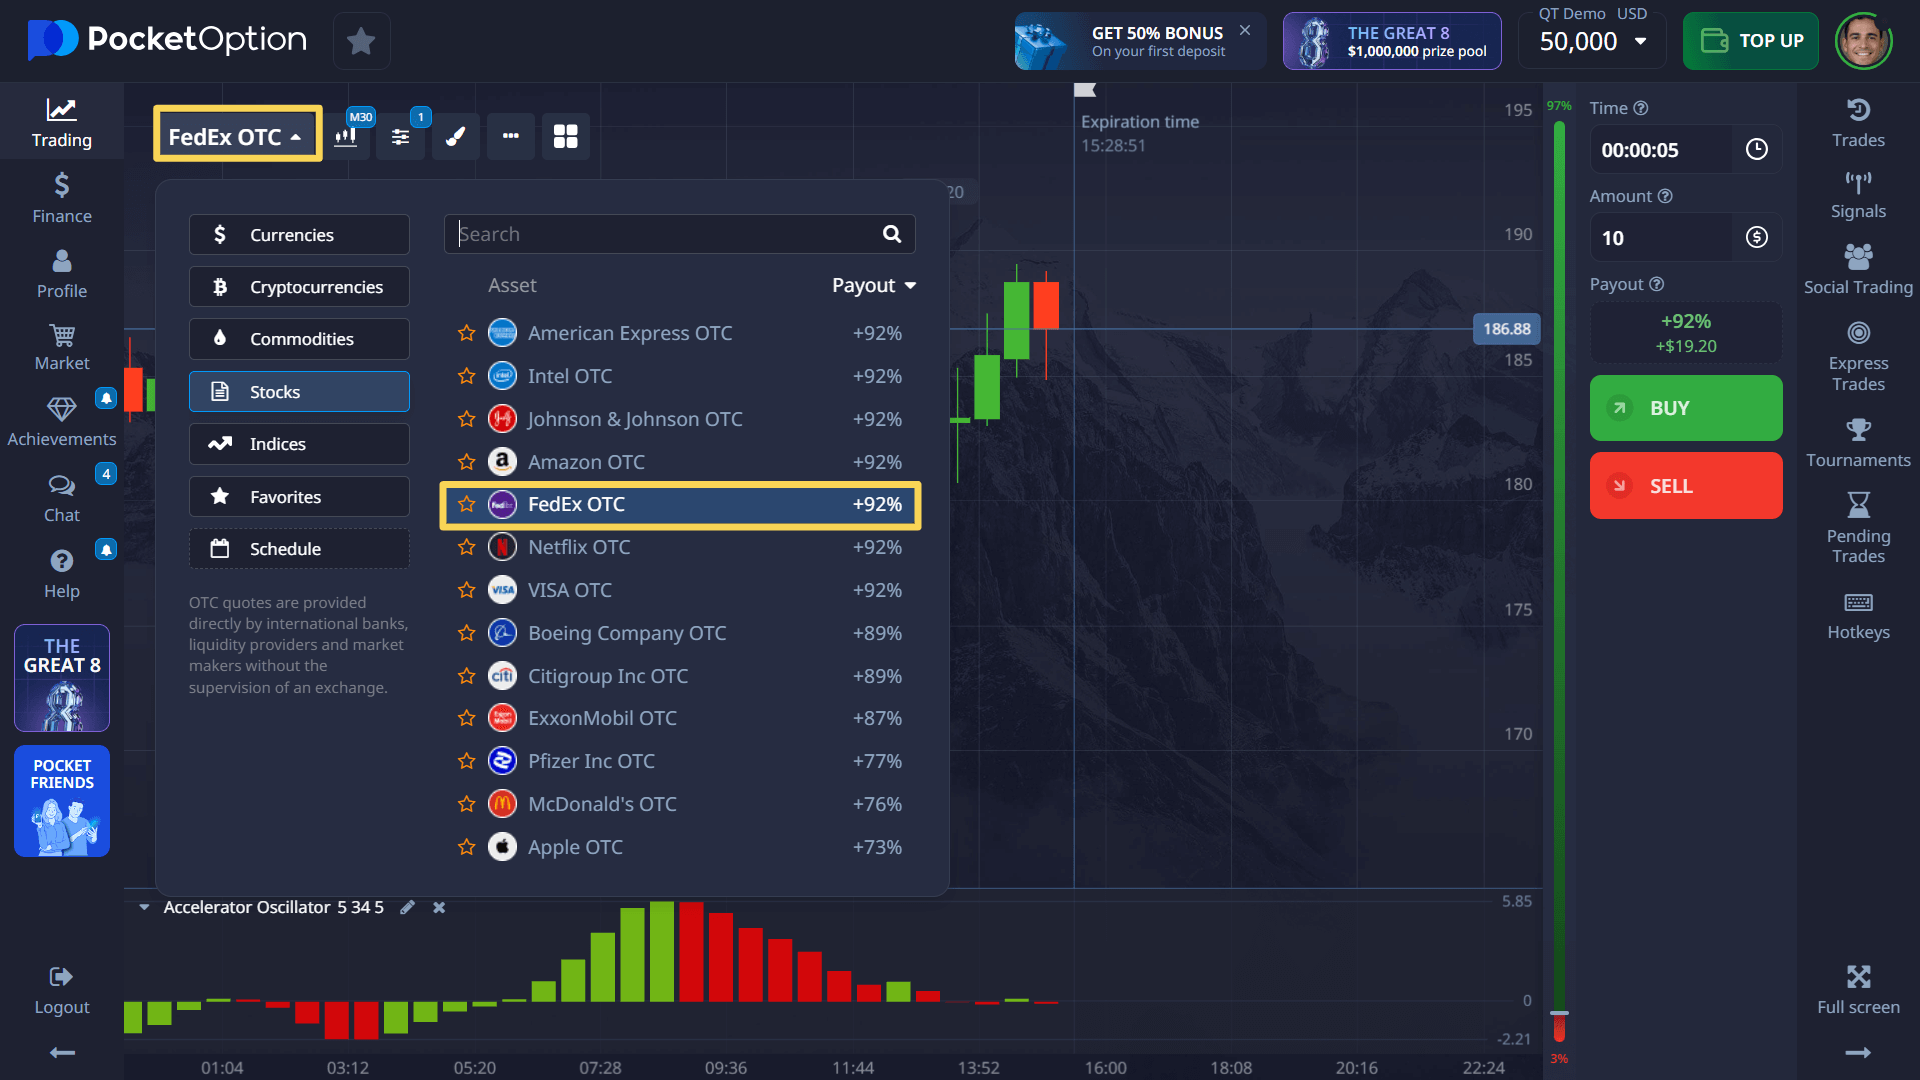1920x1080 pixels.
Task: Open the multi-chart grid layout icon
Action: (566, 136)
